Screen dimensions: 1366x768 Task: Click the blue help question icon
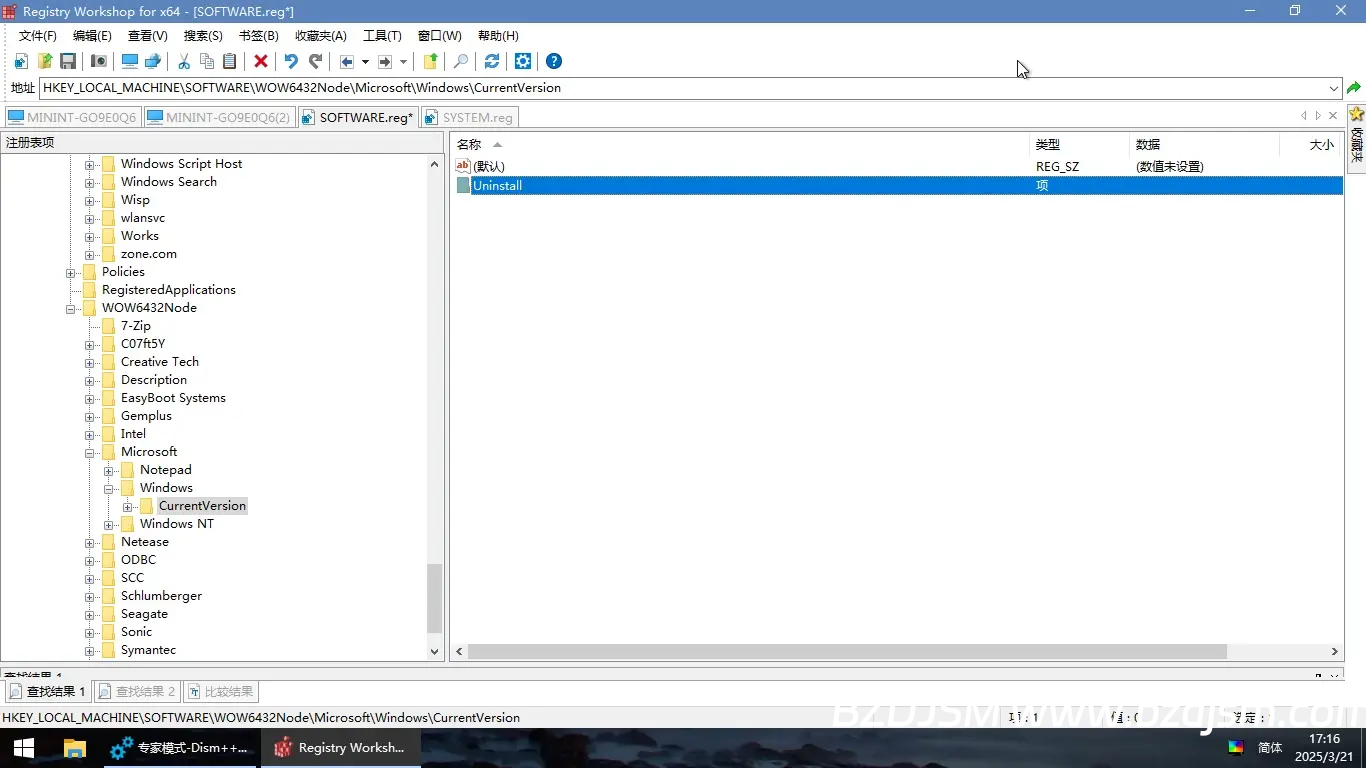(554, 62)
